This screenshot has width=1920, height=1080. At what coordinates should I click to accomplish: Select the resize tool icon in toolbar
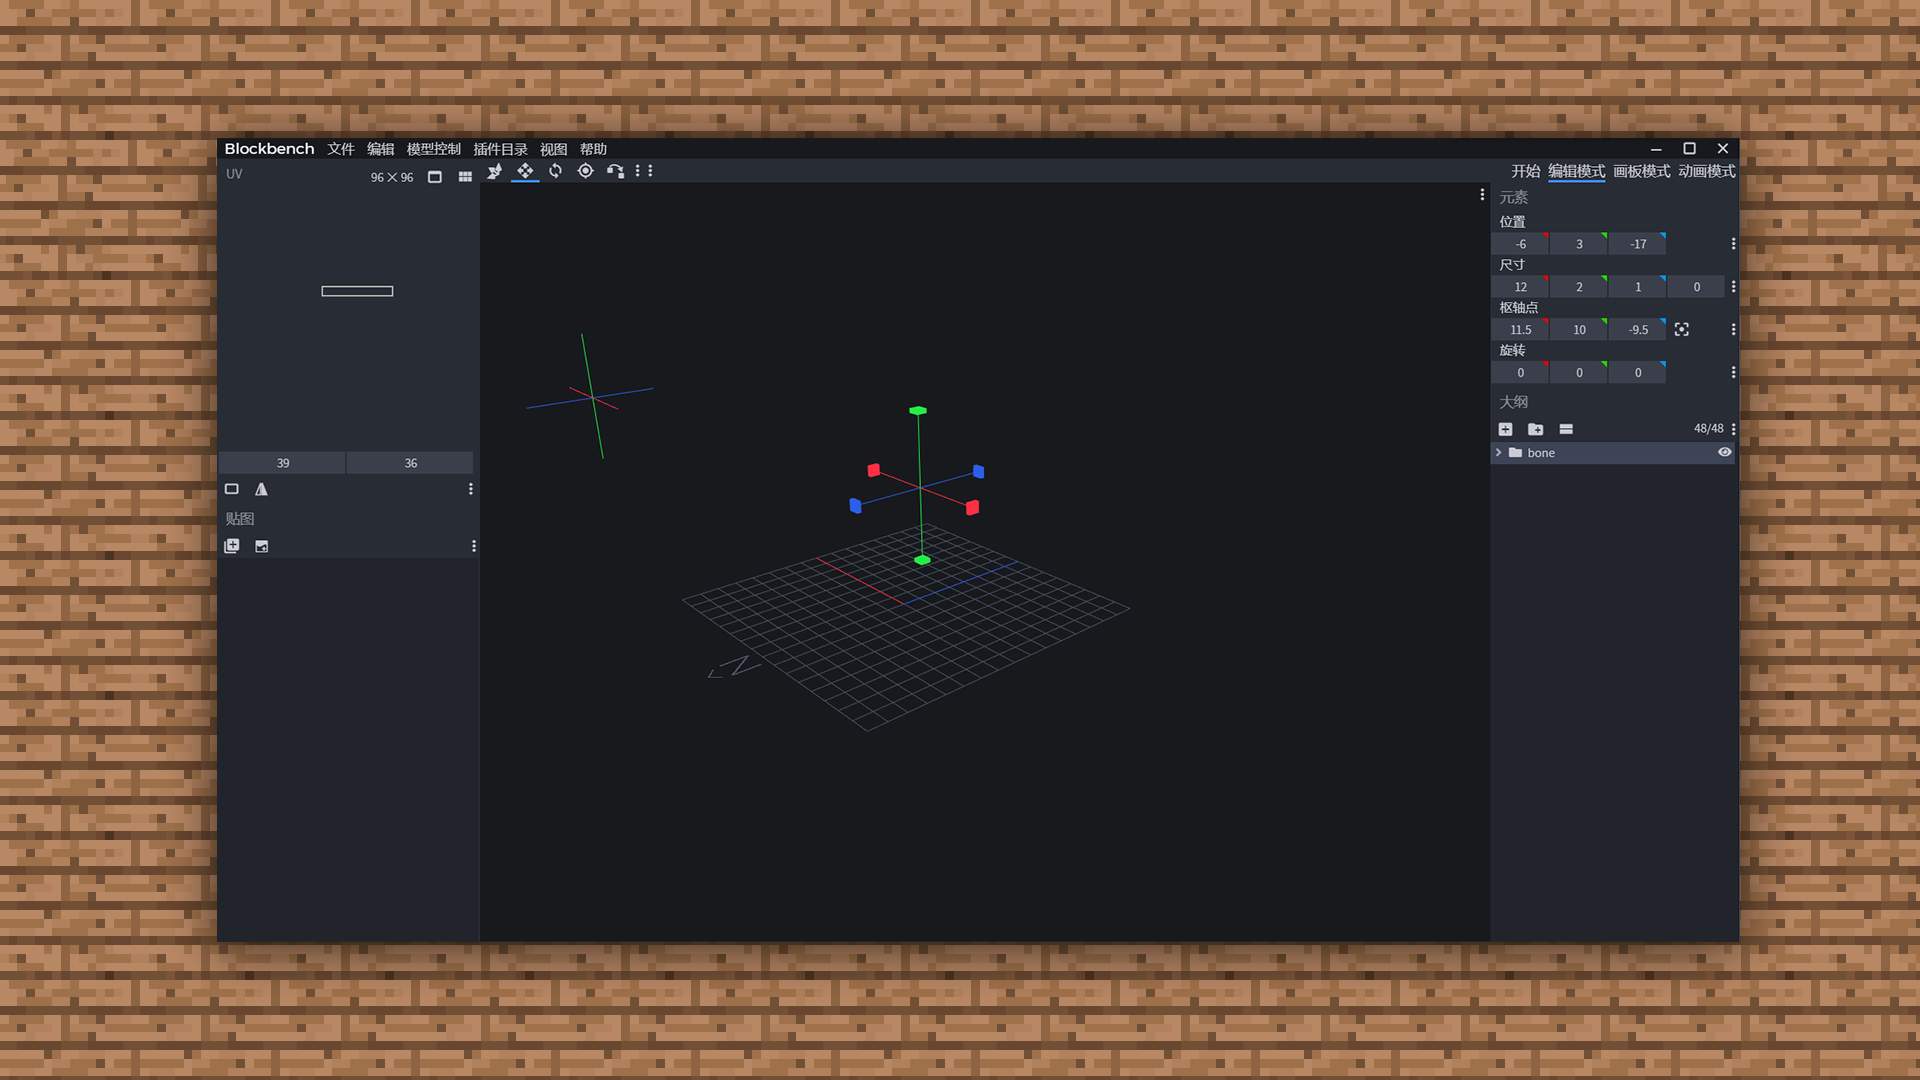(615, 171)
